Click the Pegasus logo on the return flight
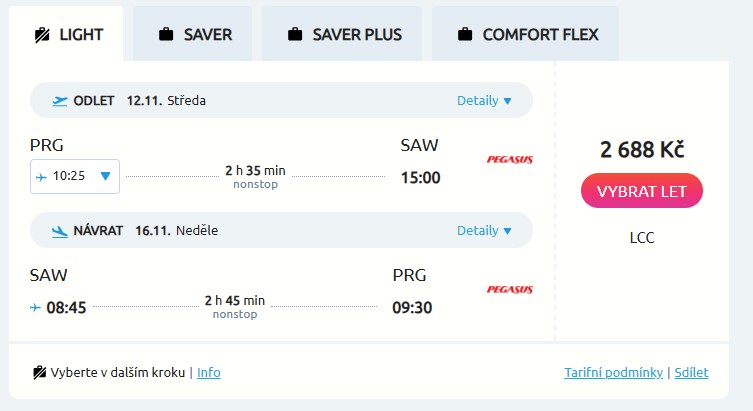The image size is (753, 411). pyautogui.click(x=509, y=289)
